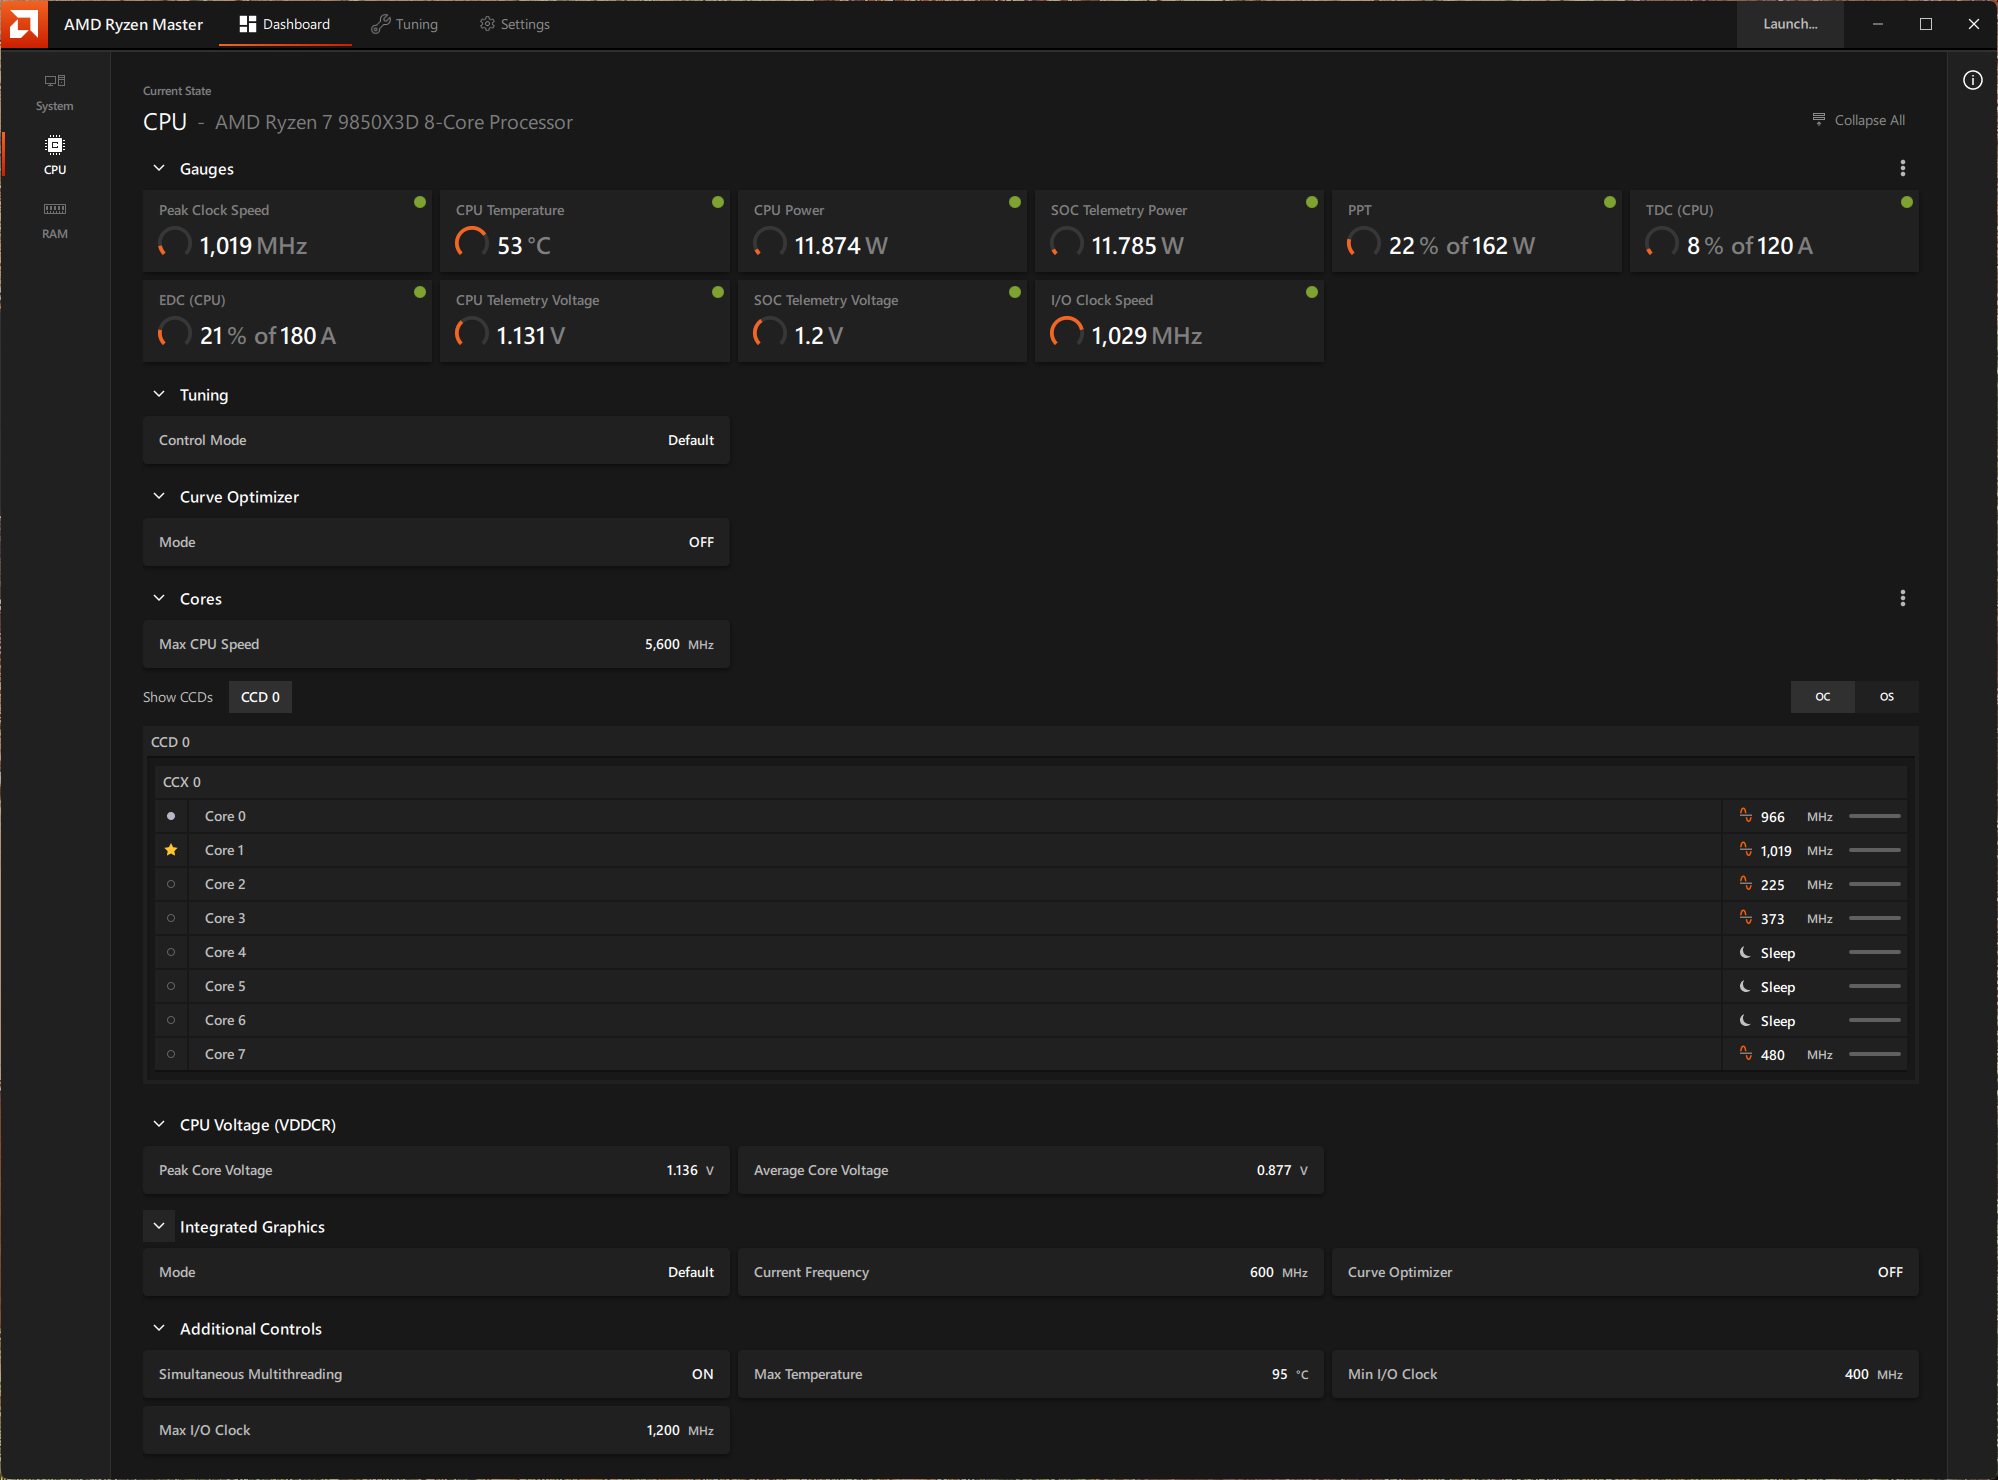Viewport: 1998px width, 1480px height.
Task: Click the gold star on Core 1
Action: click(171, 850)
